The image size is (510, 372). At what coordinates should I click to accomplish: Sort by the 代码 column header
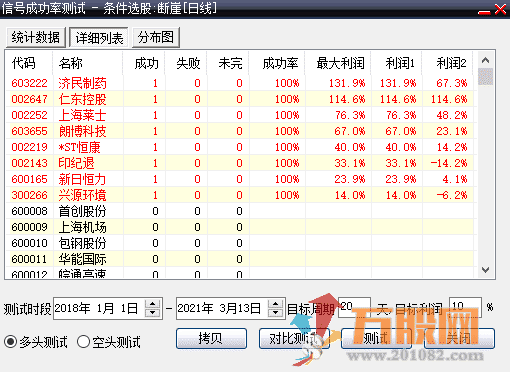point(24,63)
